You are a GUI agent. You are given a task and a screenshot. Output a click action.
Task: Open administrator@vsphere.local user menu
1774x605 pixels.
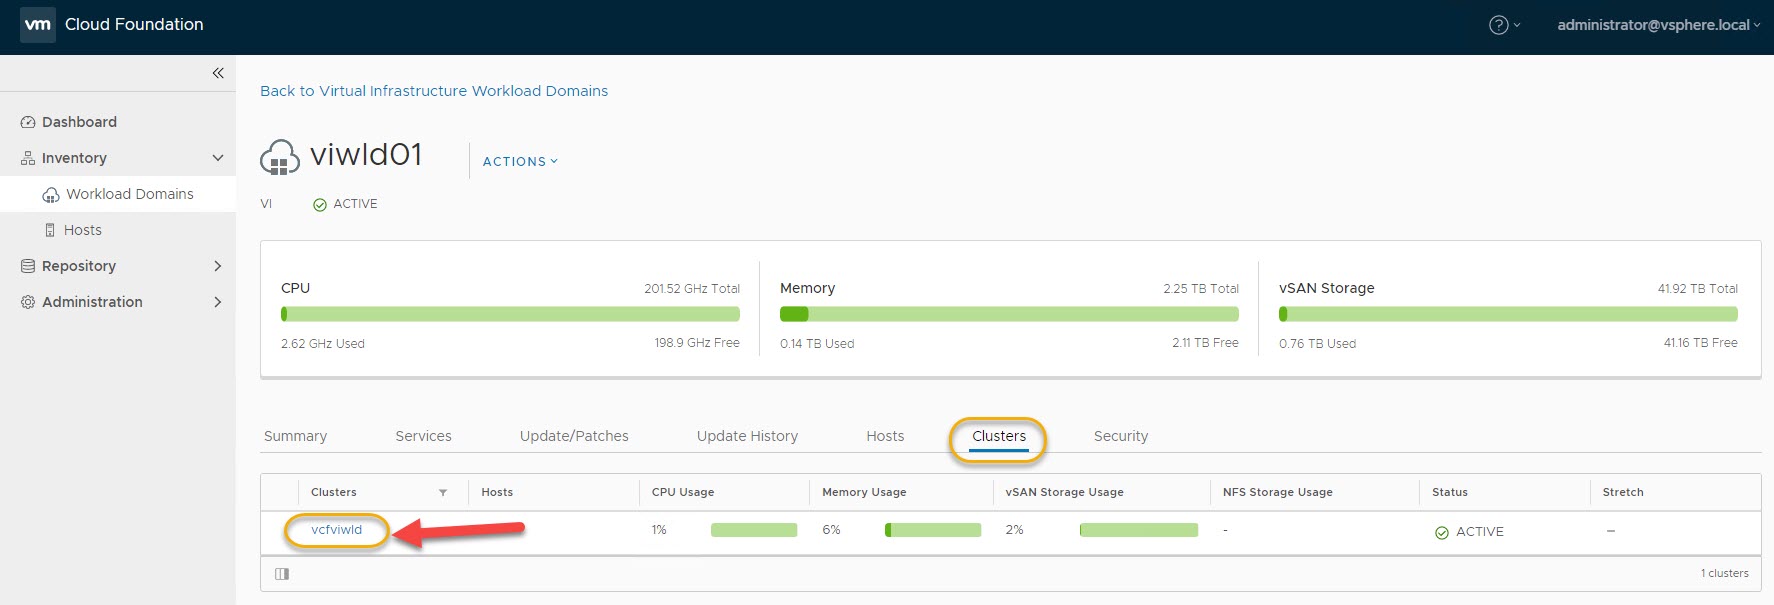(x=1657, y=25)
